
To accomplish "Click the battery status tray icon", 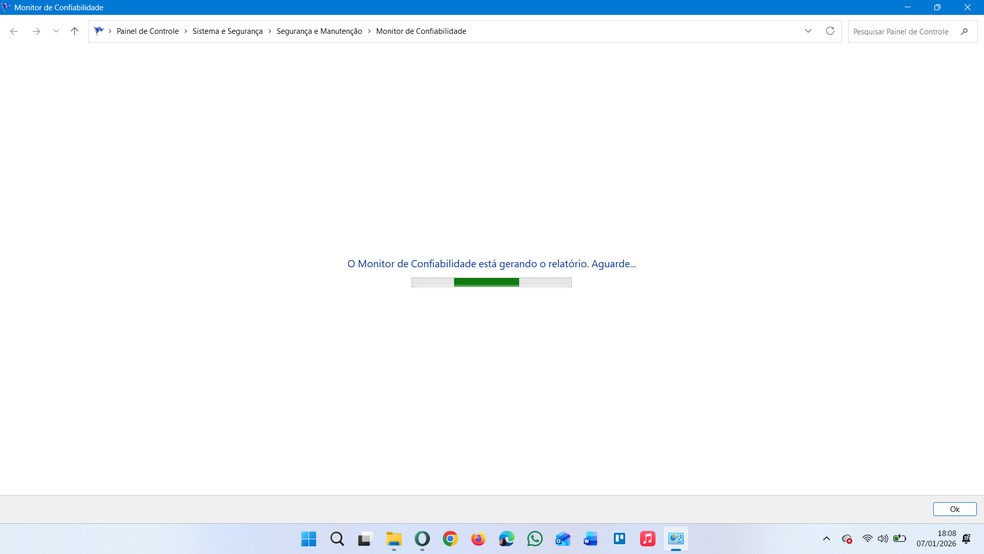I will click(x=900, y=539).
